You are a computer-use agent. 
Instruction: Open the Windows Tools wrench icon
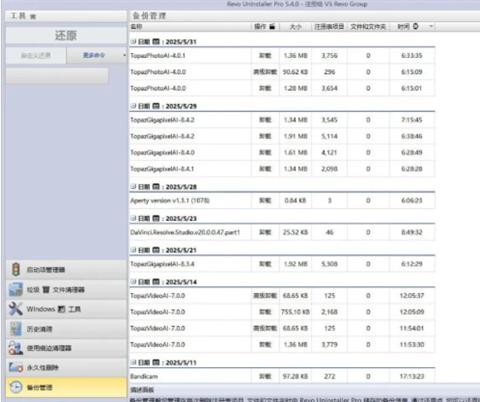[16, 309]
